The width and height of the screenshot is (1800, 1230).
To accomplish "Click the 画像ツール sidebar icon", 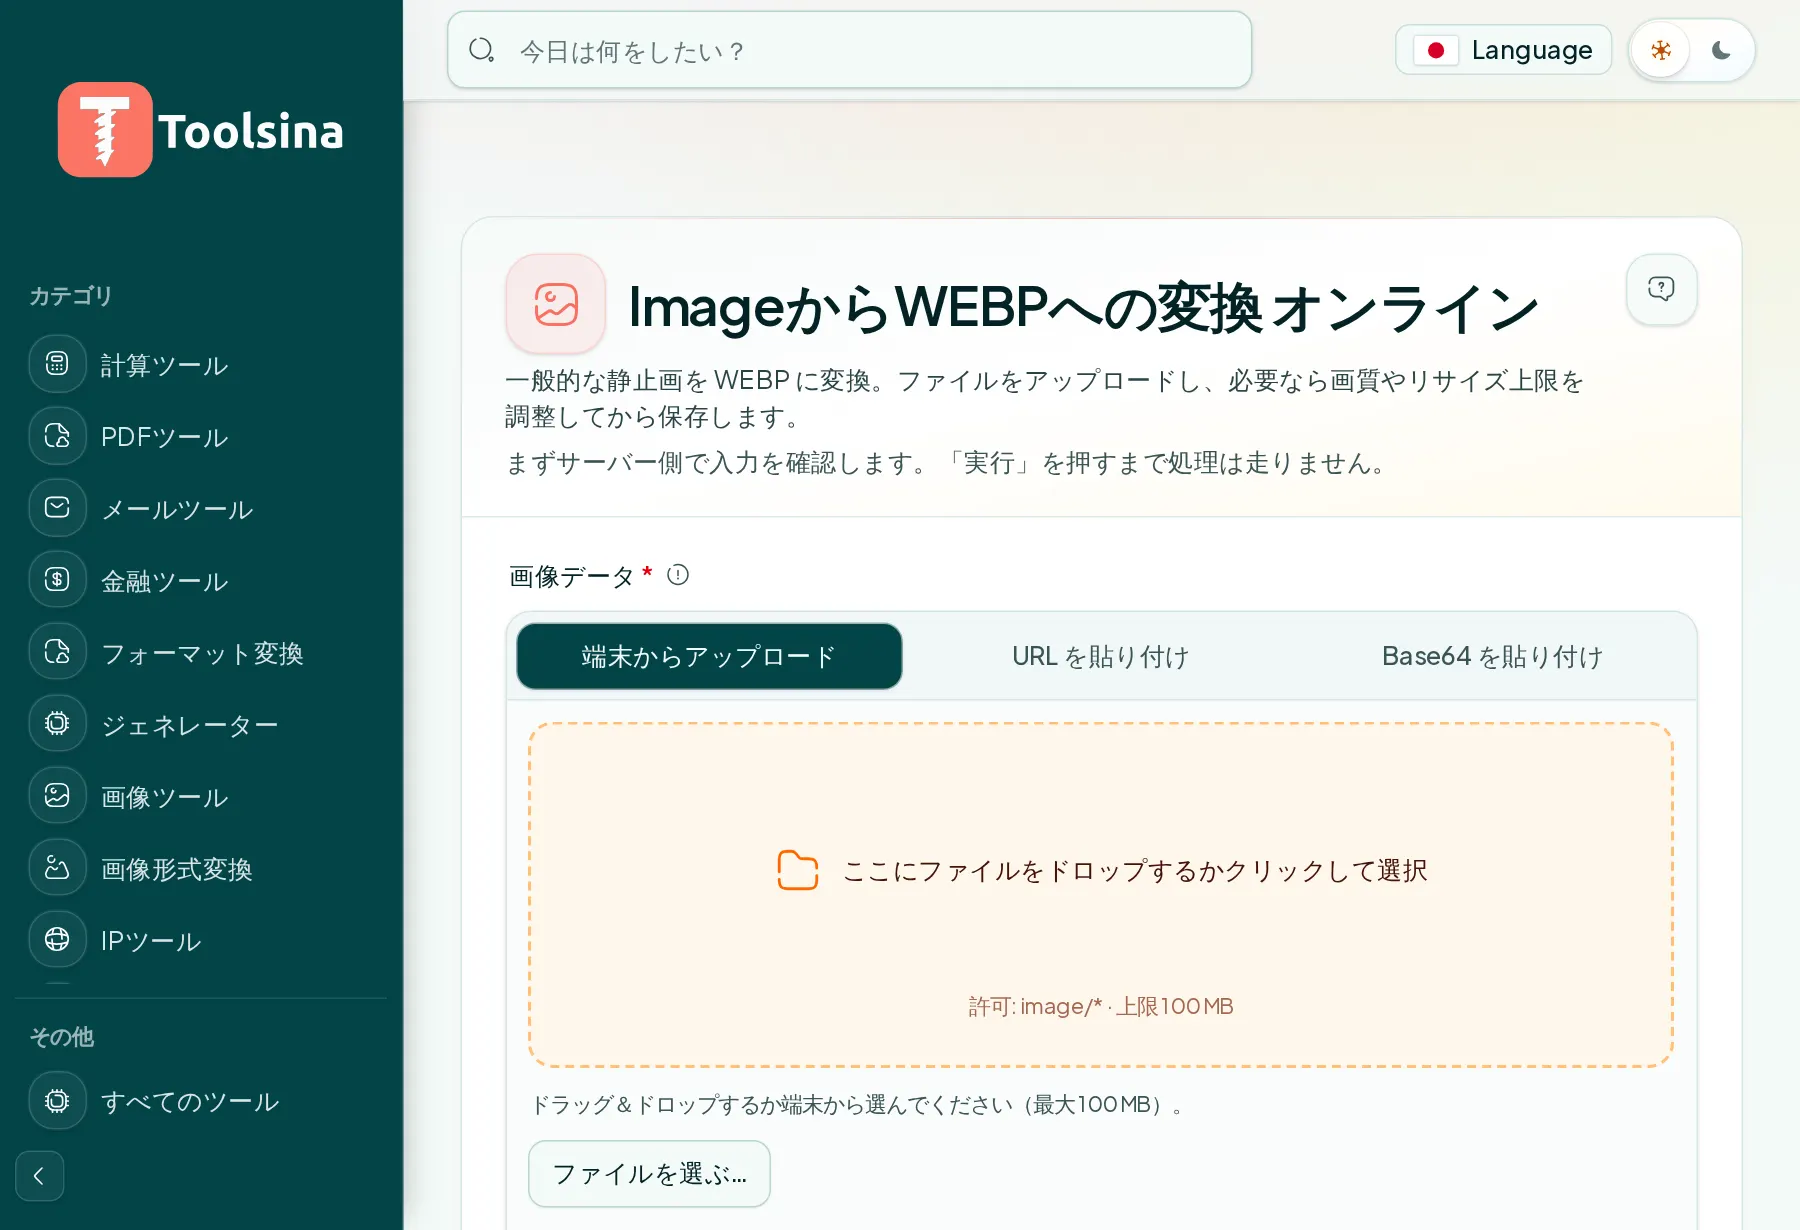I will 57,796.
